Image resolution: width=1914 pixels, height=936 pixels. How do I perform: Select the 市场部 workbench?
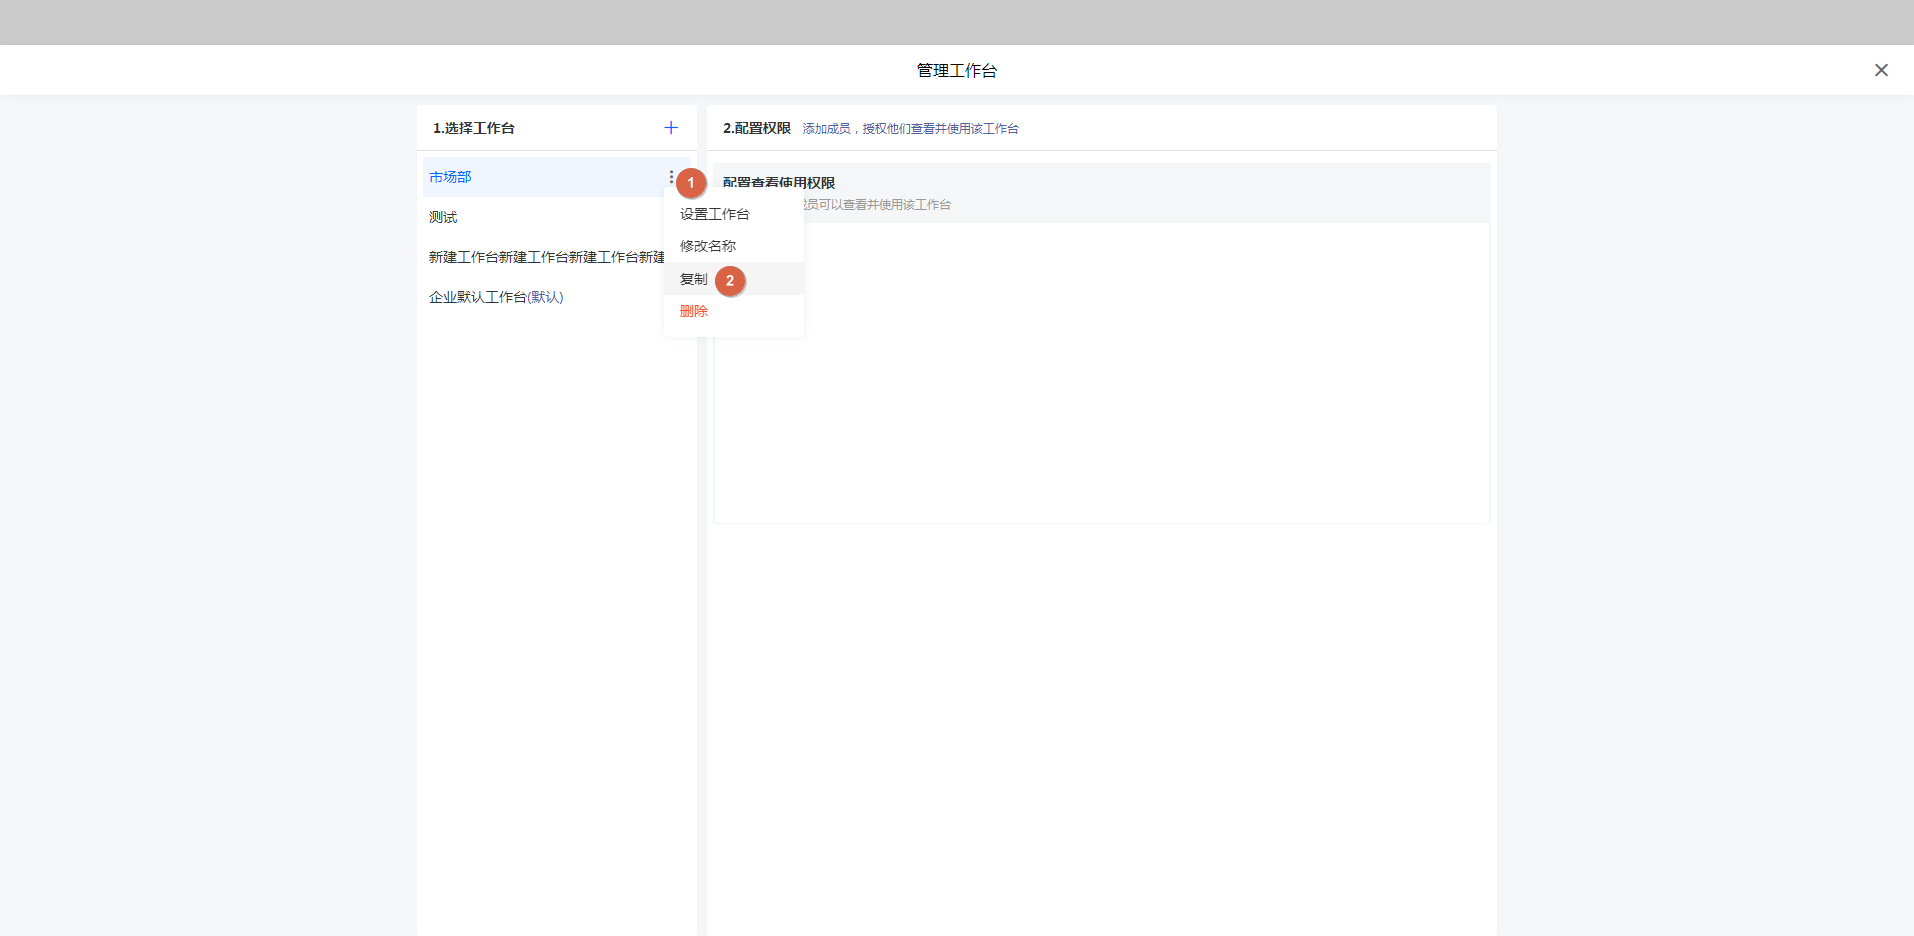(451, 177)
